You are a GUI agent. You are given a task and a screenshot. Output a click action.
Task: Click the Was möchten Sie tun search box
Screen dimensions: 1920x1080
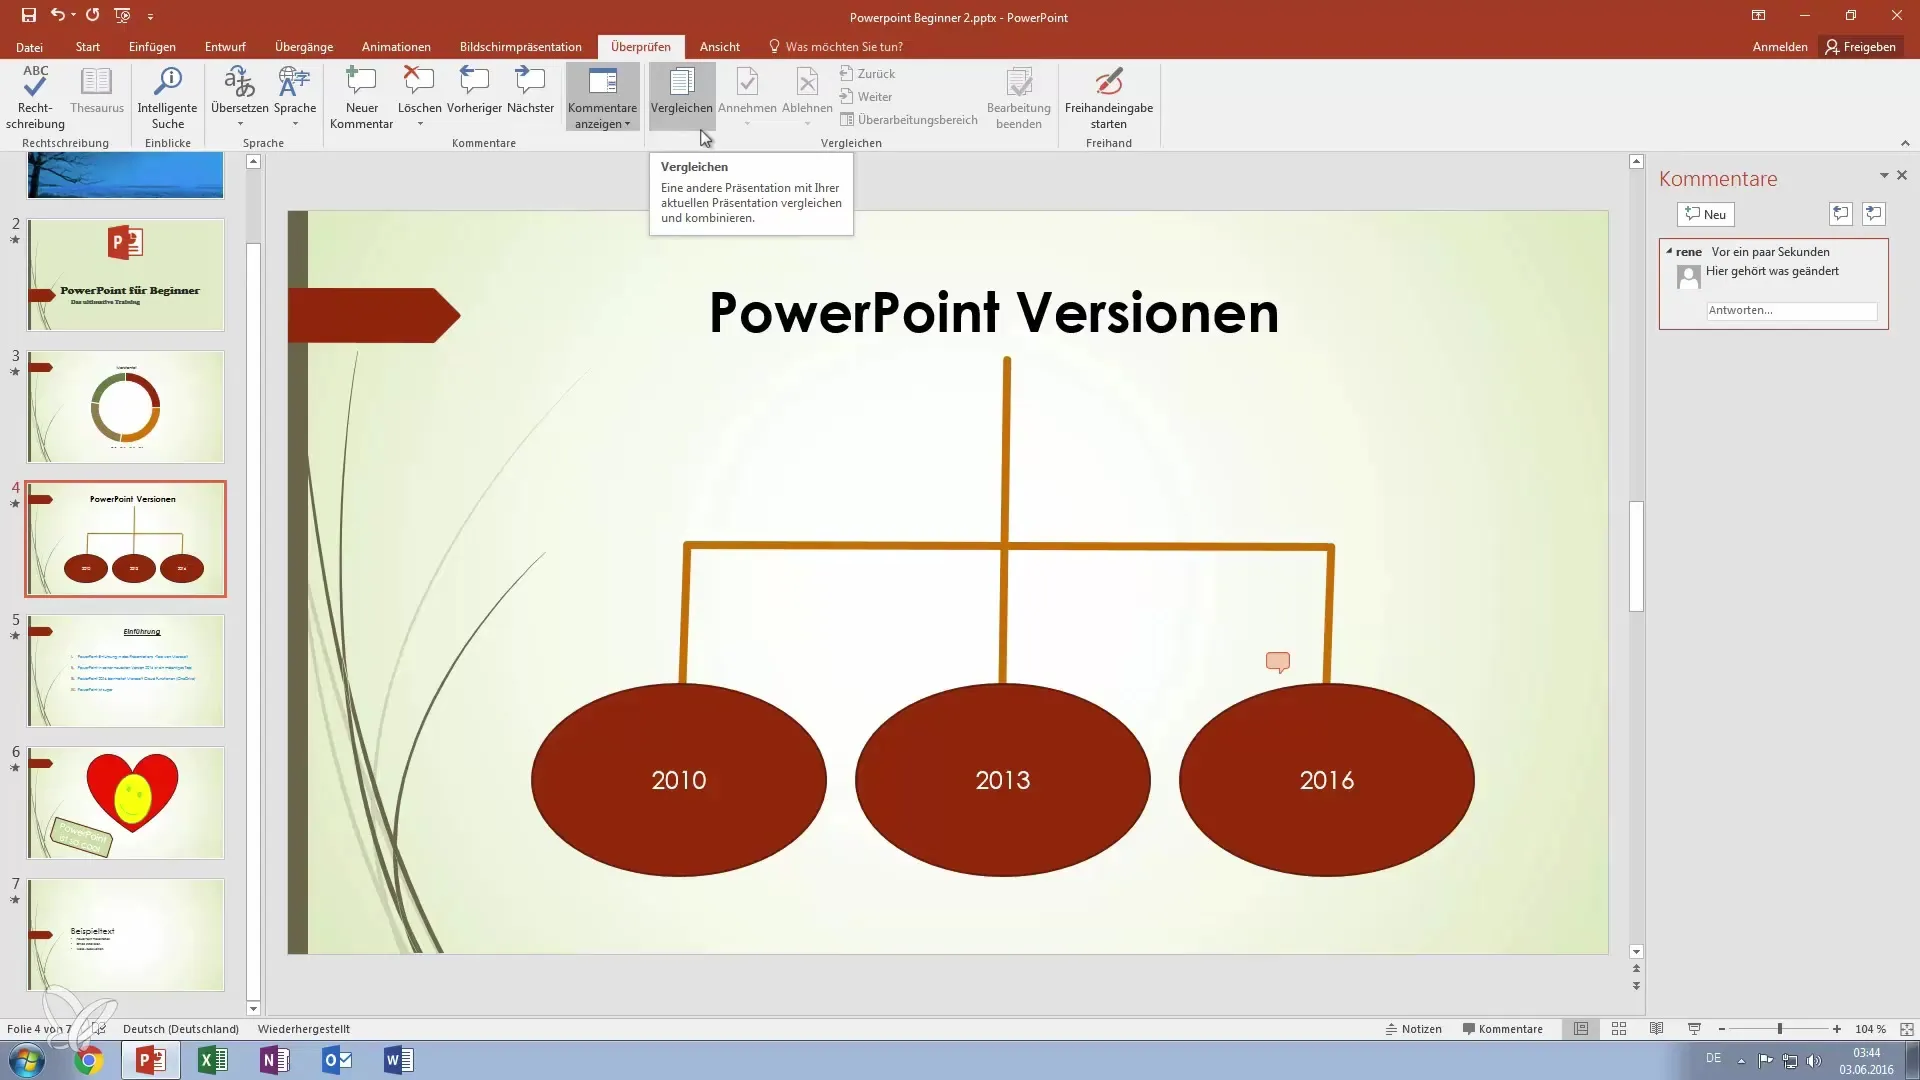click(x=843, y=47)
